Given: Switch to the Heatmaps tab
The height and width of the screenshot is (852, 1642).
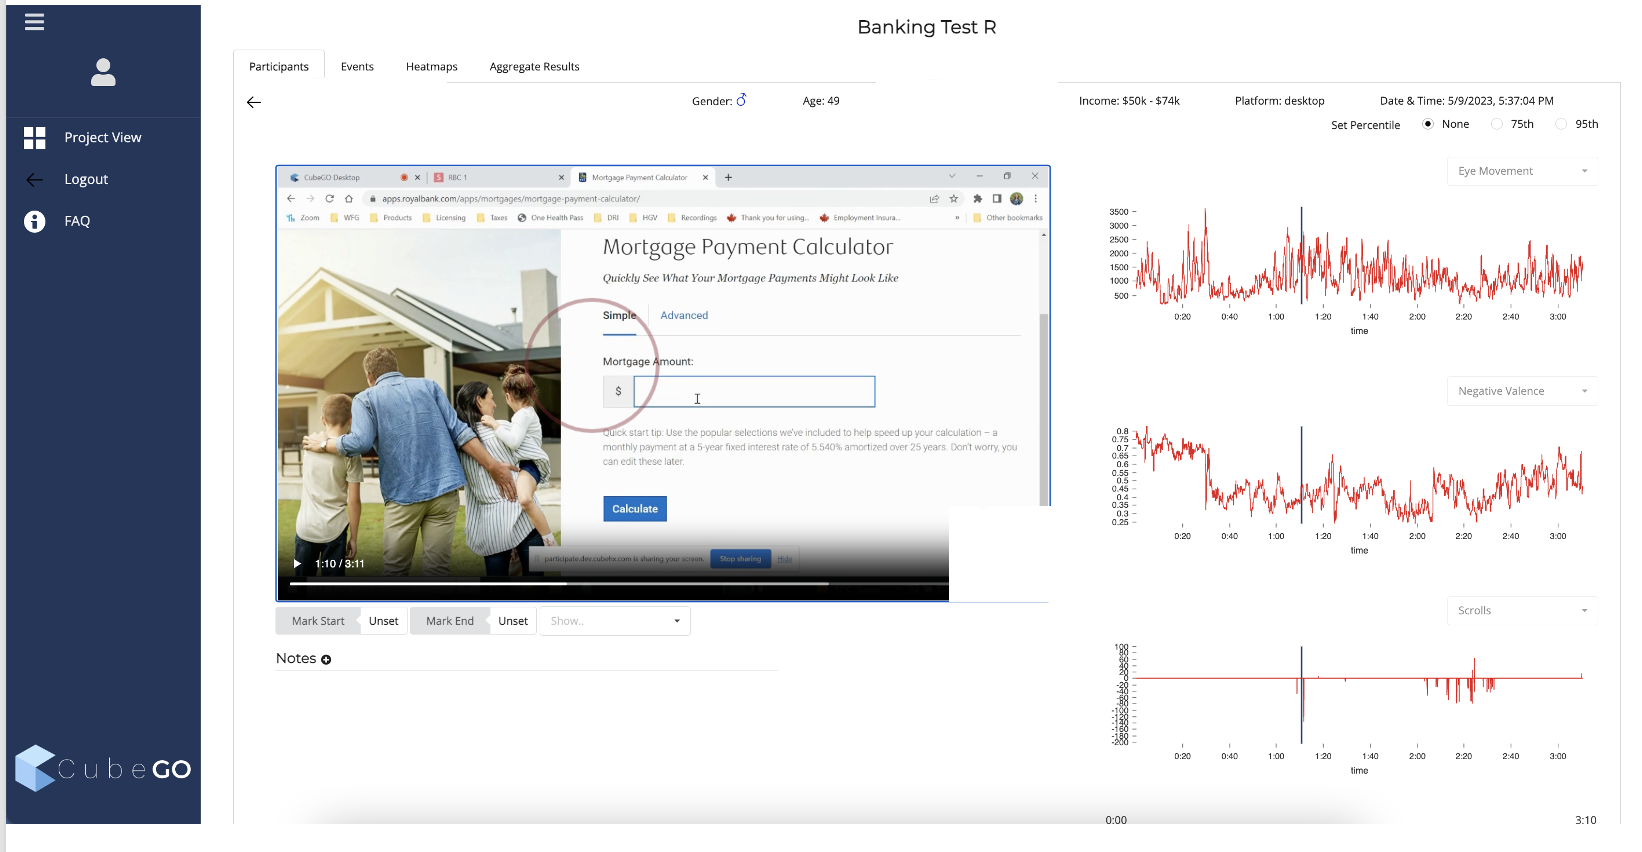Looking at the screenshot, I should coord(432,67).
